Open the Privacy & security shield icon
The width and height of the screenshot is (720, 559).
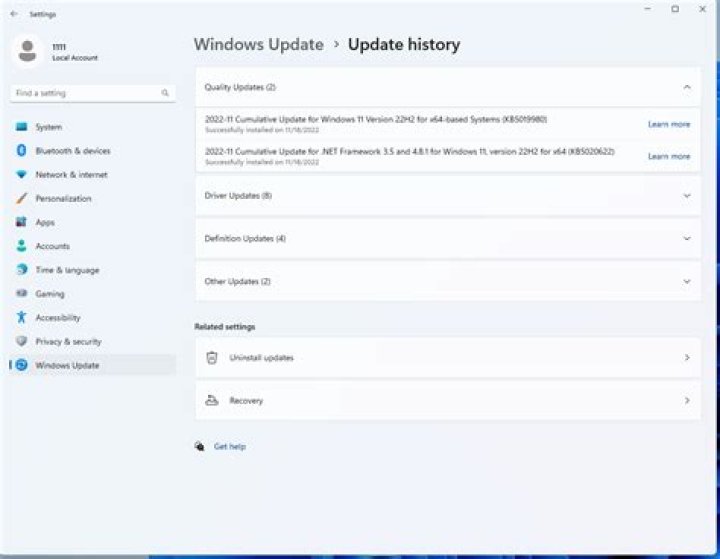tap(21, 342)
